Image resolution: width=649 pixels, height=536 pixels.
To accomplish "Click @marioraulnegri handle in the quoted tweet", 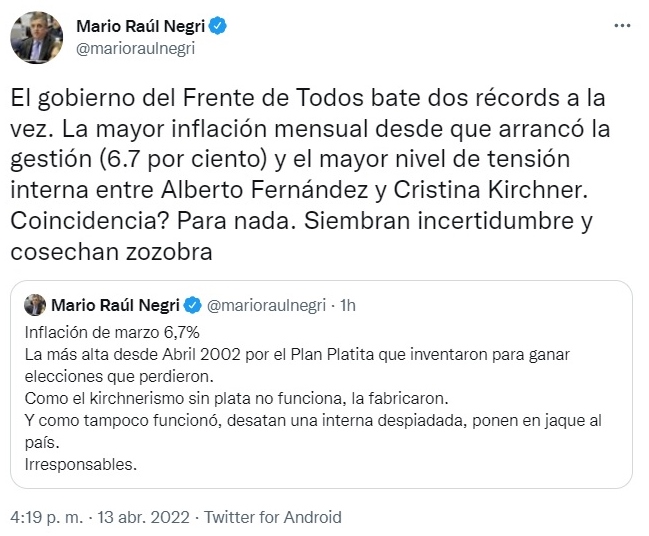I will (x=266, y=305).
